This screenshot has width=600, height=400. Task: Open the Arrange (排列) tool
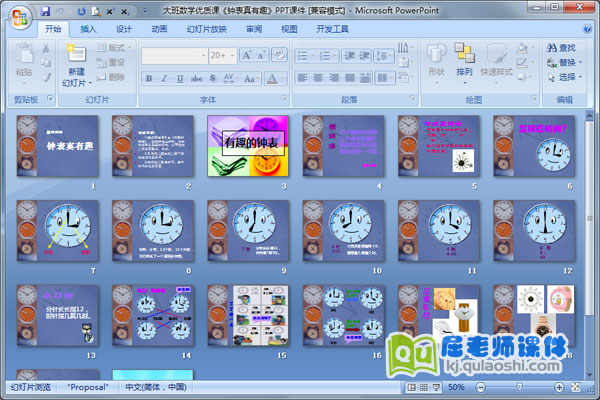tap(464, 60)
